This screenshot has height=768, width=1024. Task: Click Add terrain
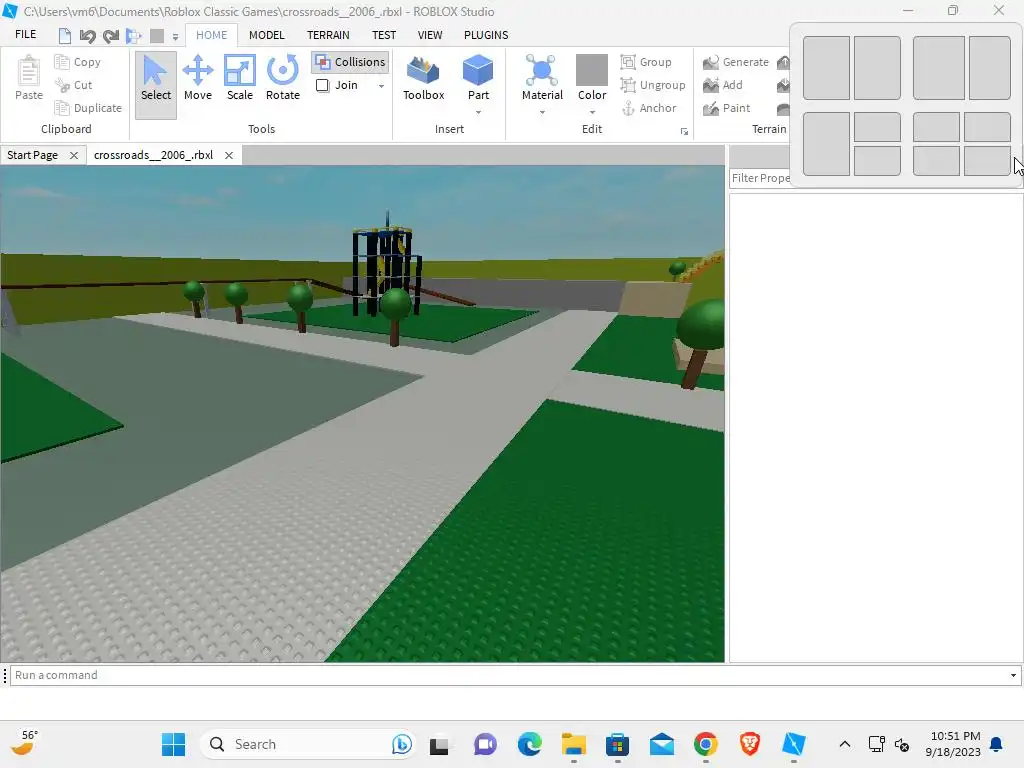(723, 85)
